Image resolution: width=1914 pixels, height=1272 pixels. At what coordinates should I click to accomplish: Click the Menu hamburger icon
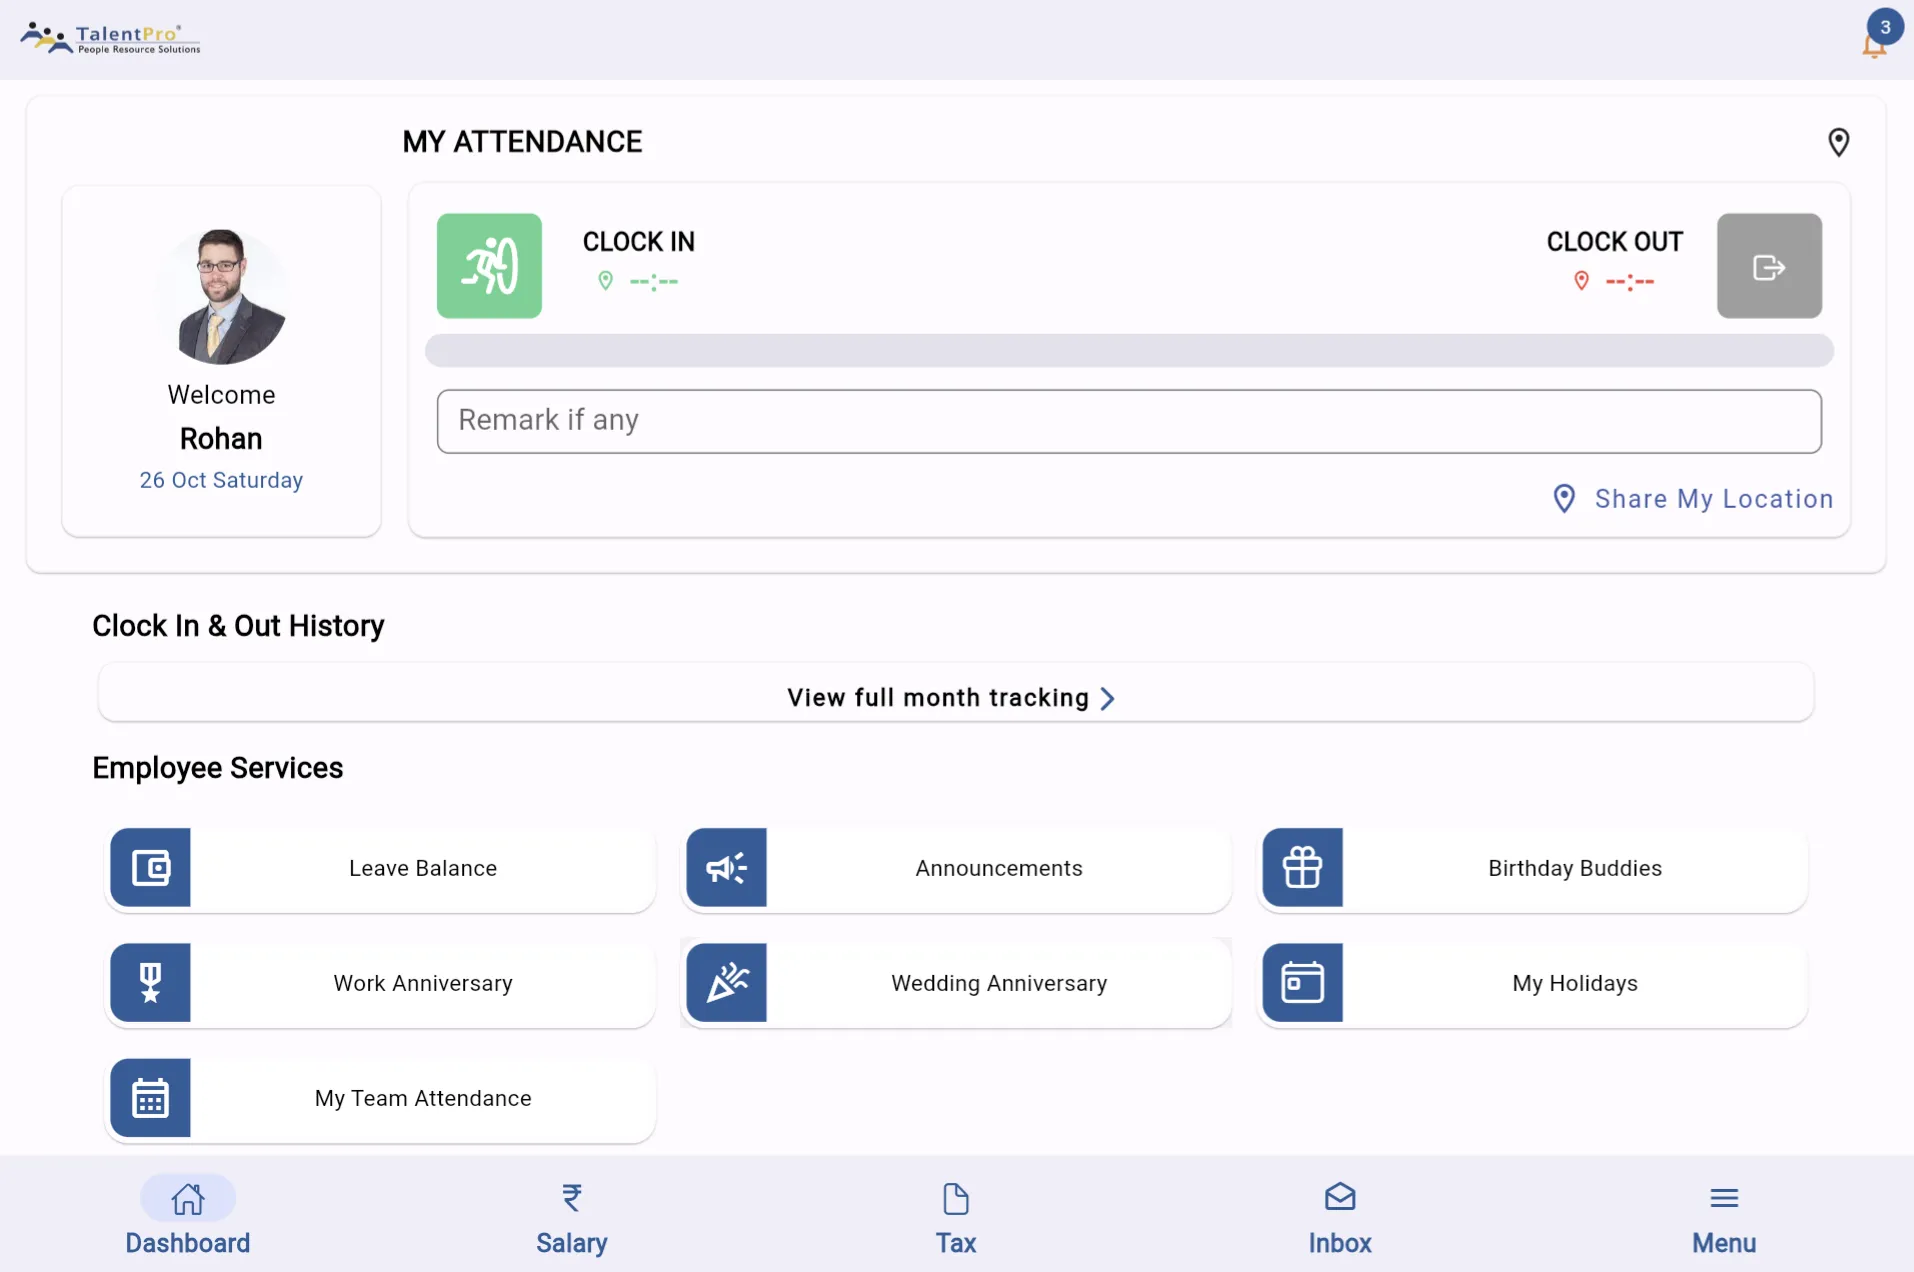[x=1724, y=1198]
